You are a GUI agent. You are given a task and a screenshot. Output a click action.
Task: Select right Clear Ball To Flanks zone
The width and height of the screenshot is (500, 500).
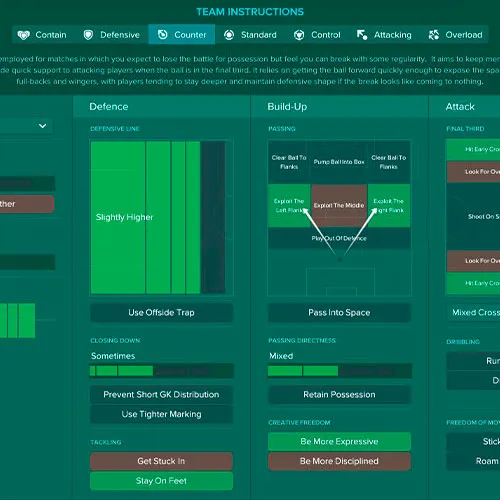tap(389, 162)
